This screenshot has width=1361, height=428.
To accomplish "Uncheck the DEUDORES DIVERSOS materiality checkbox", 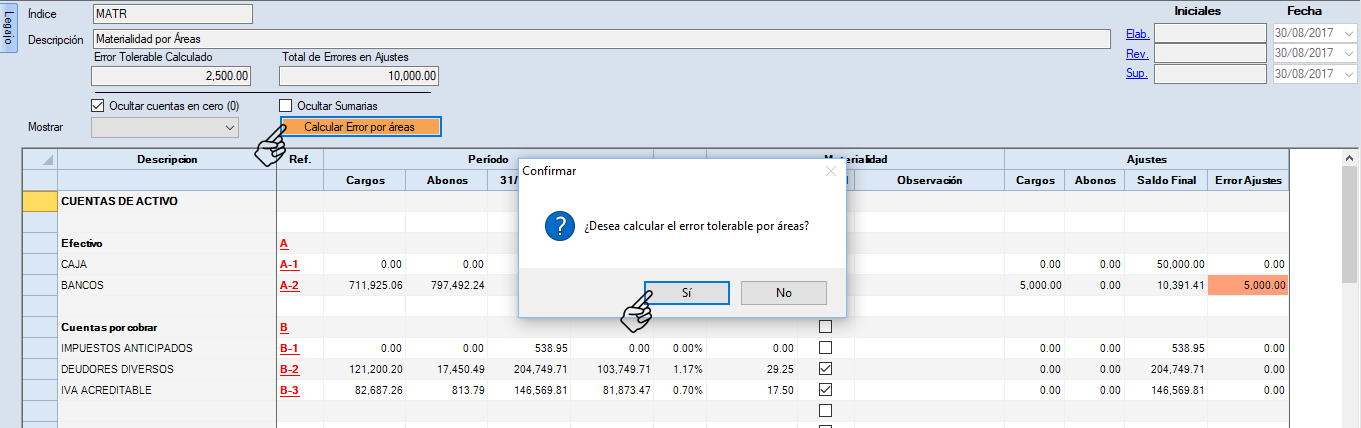I will [x=825, y=369].
